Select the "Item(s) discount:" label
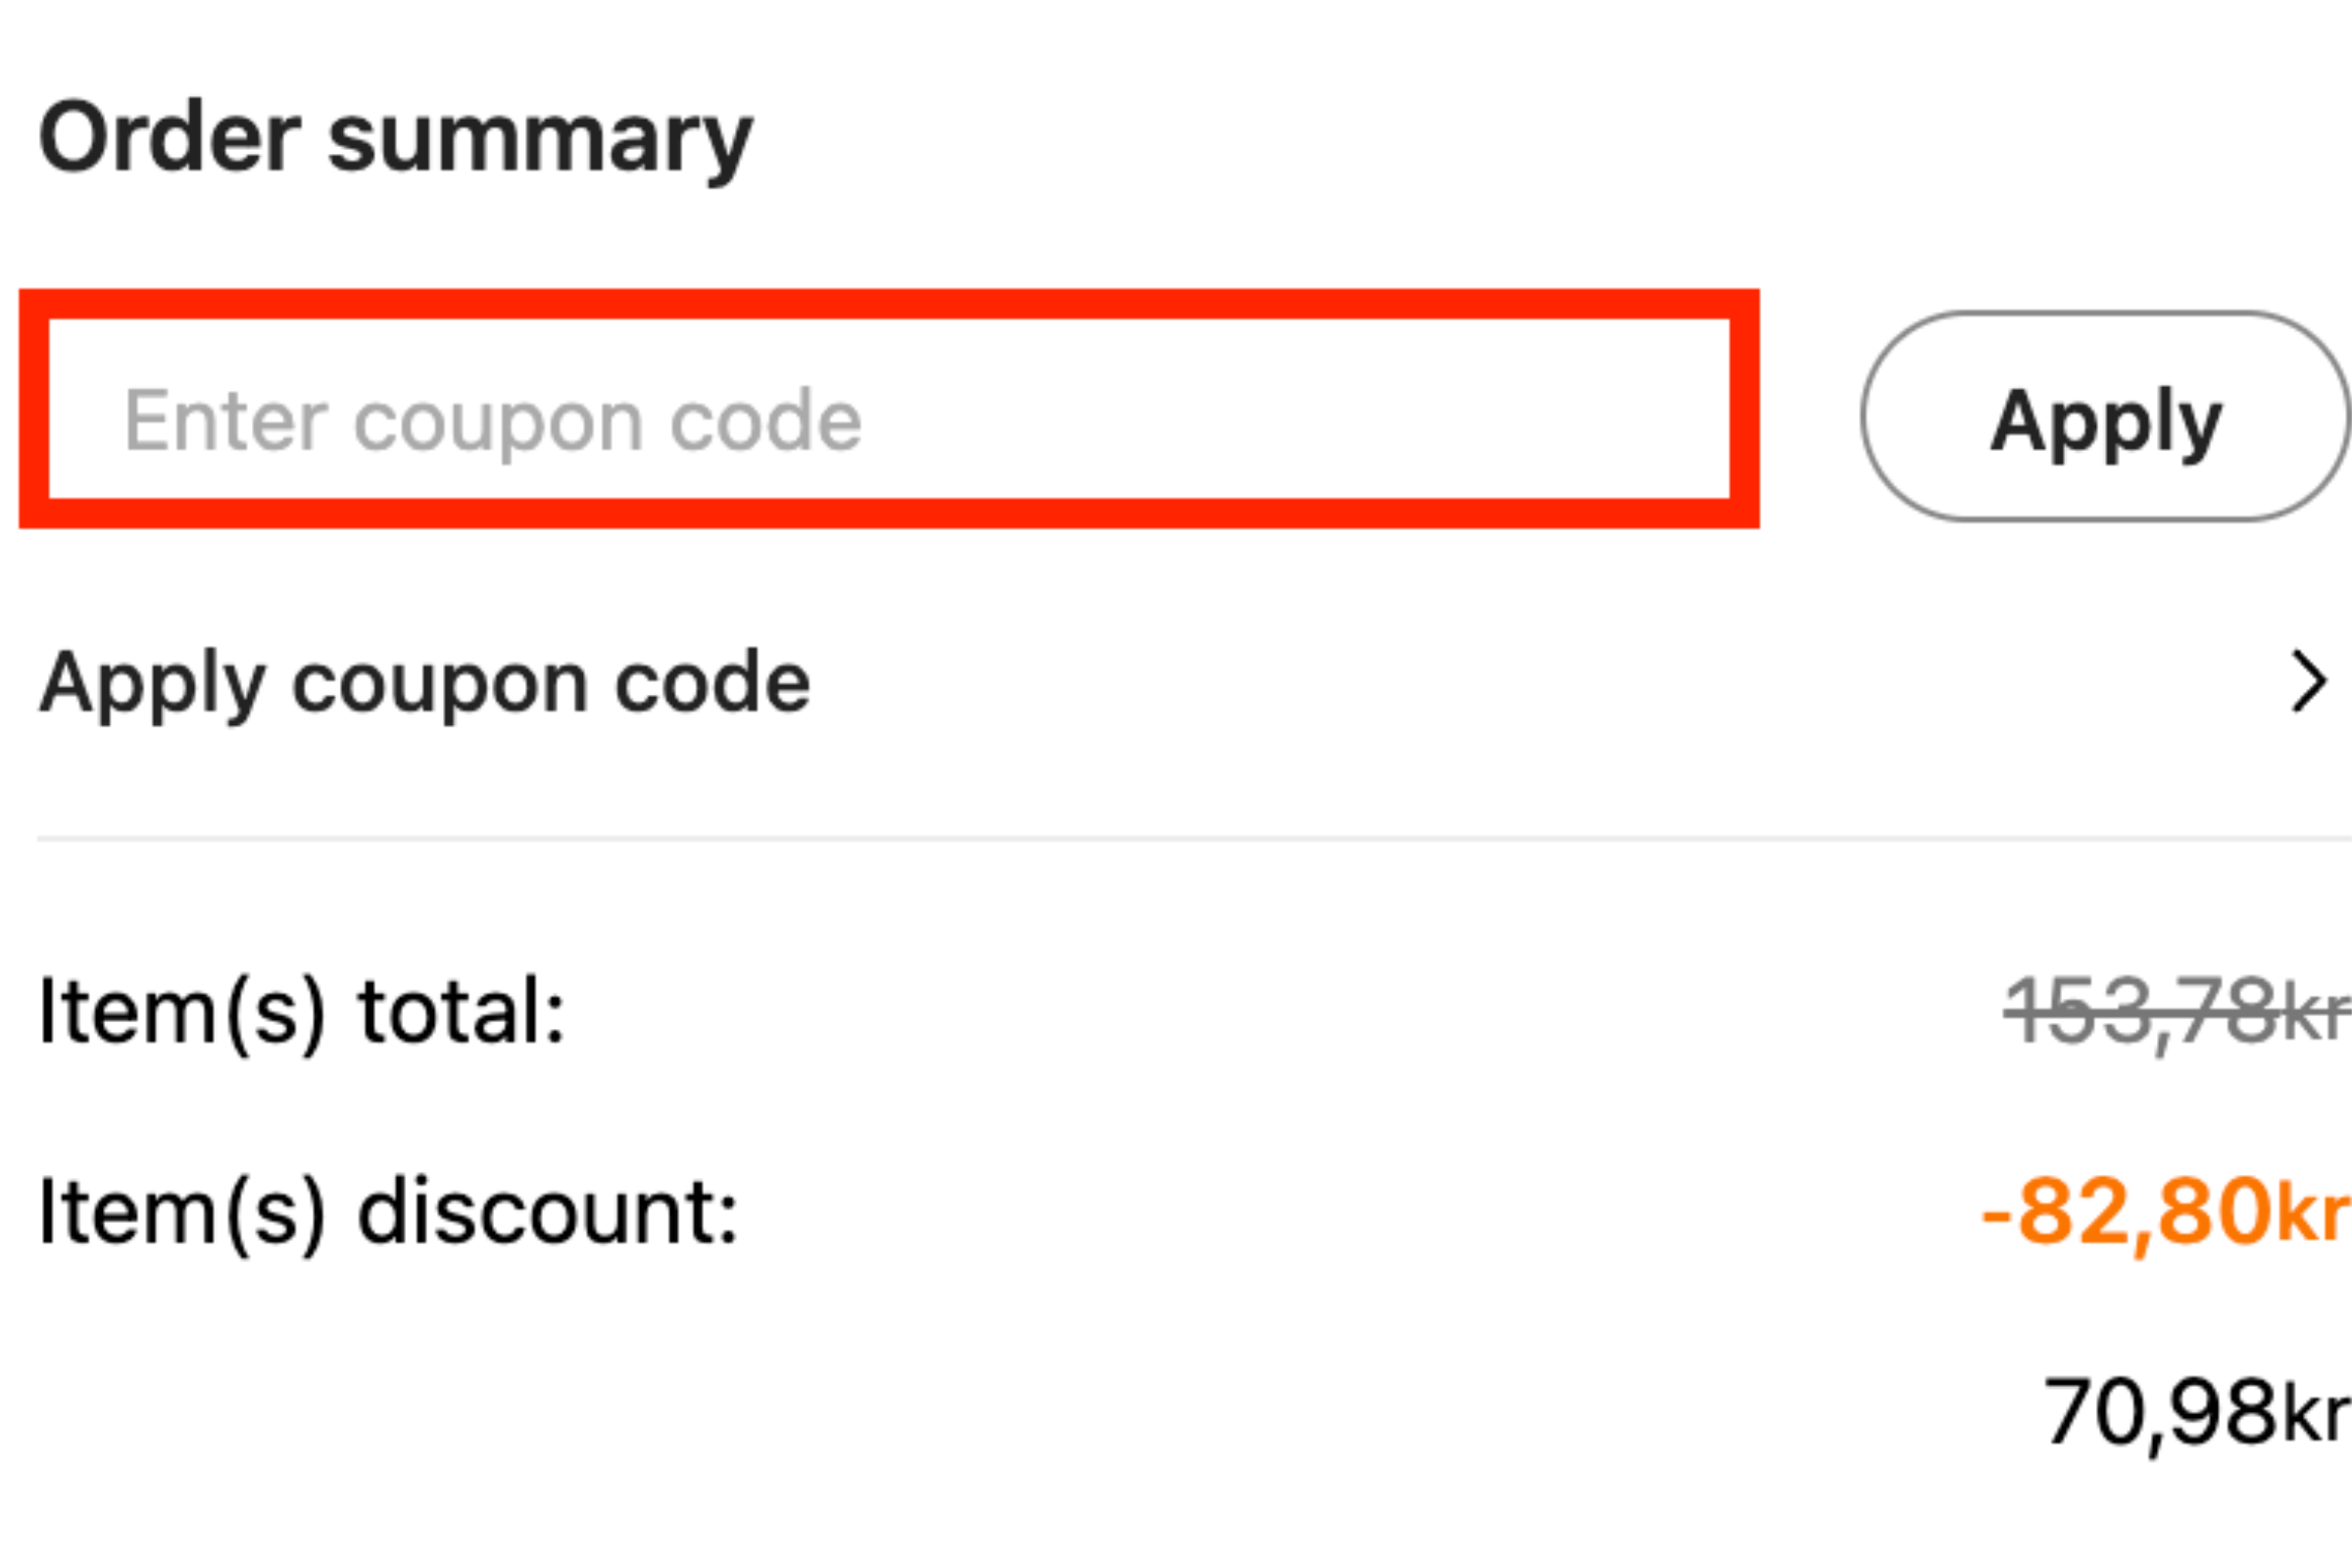 [x=388, y=1212]
